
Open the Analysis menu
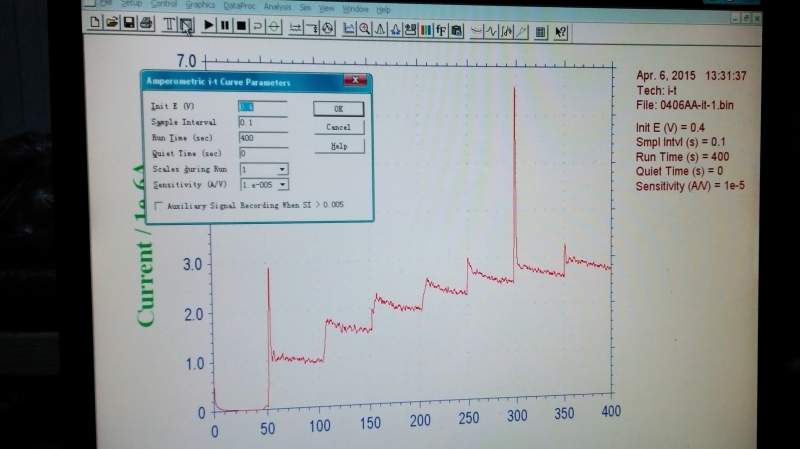[277, 7]
